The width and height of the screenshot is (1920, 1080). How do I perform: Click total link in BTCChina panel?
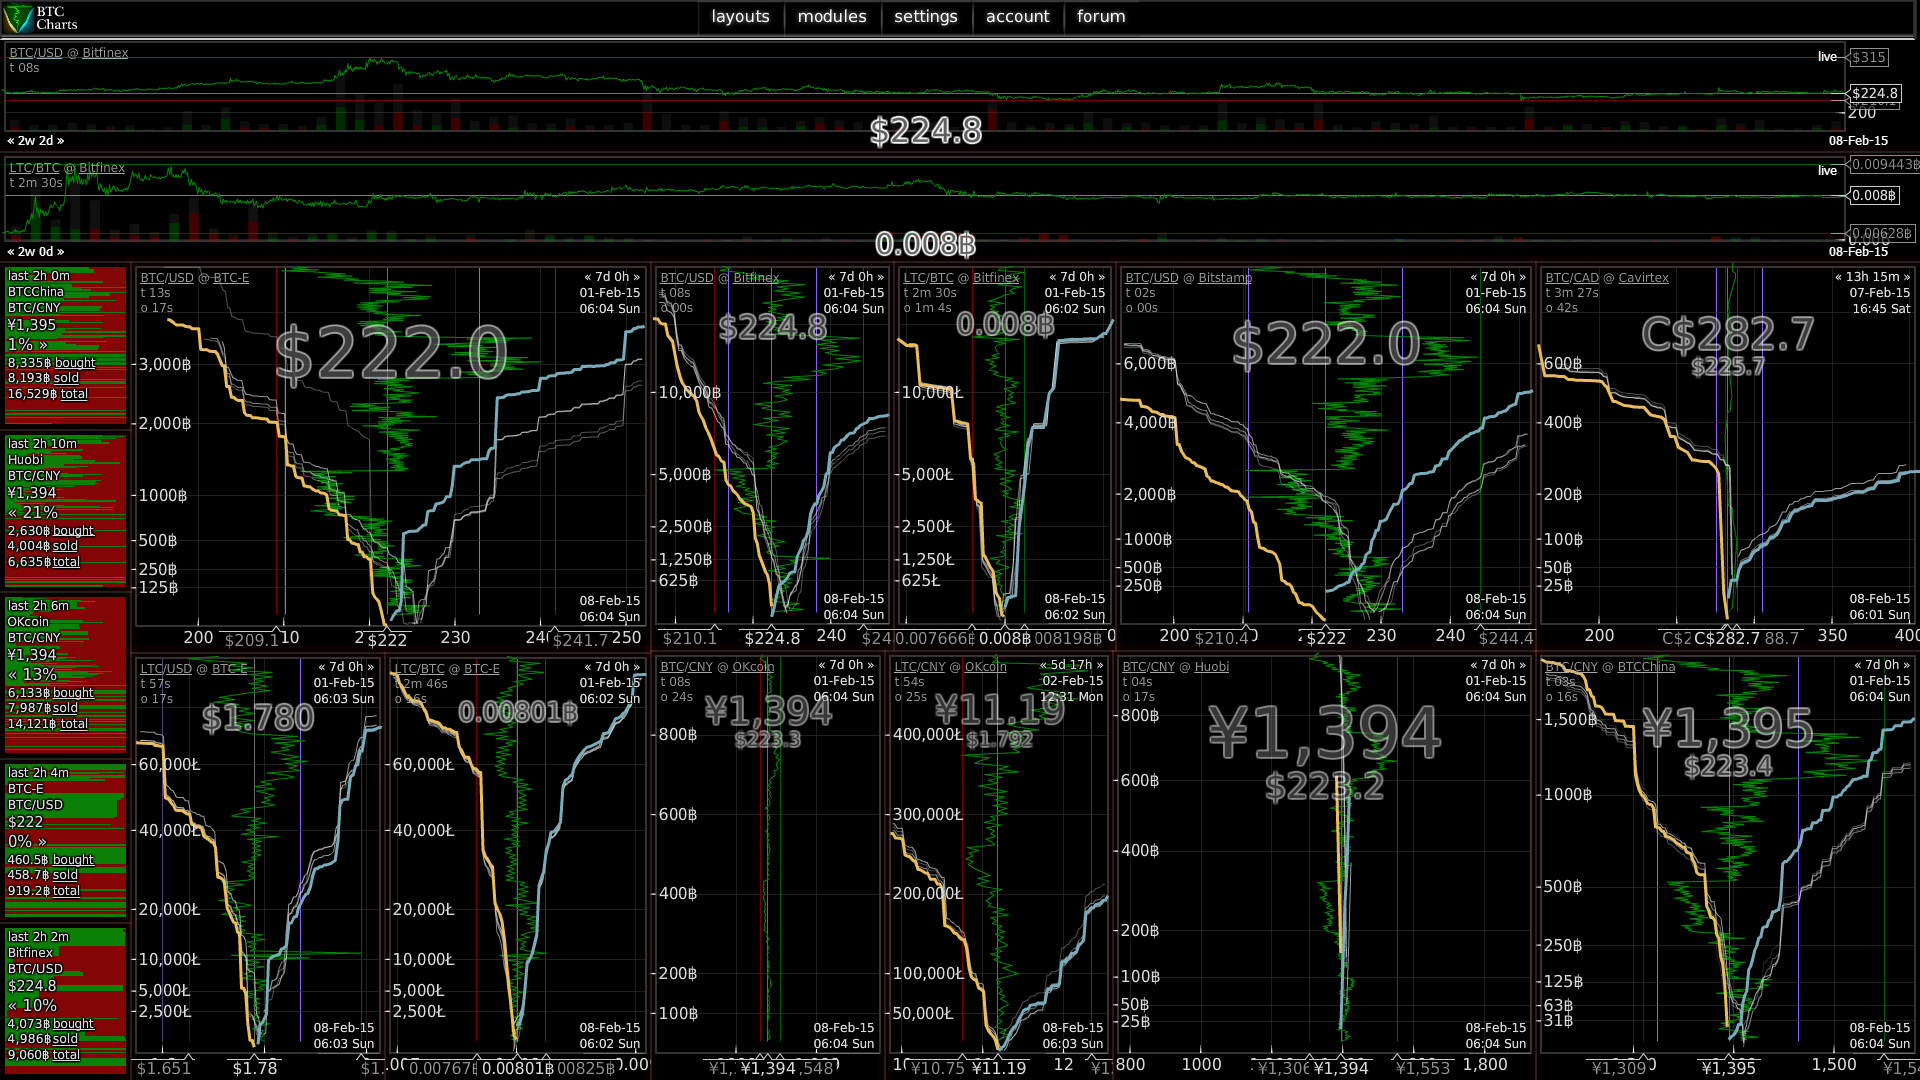pyautogui.click(x=74, y=394)
